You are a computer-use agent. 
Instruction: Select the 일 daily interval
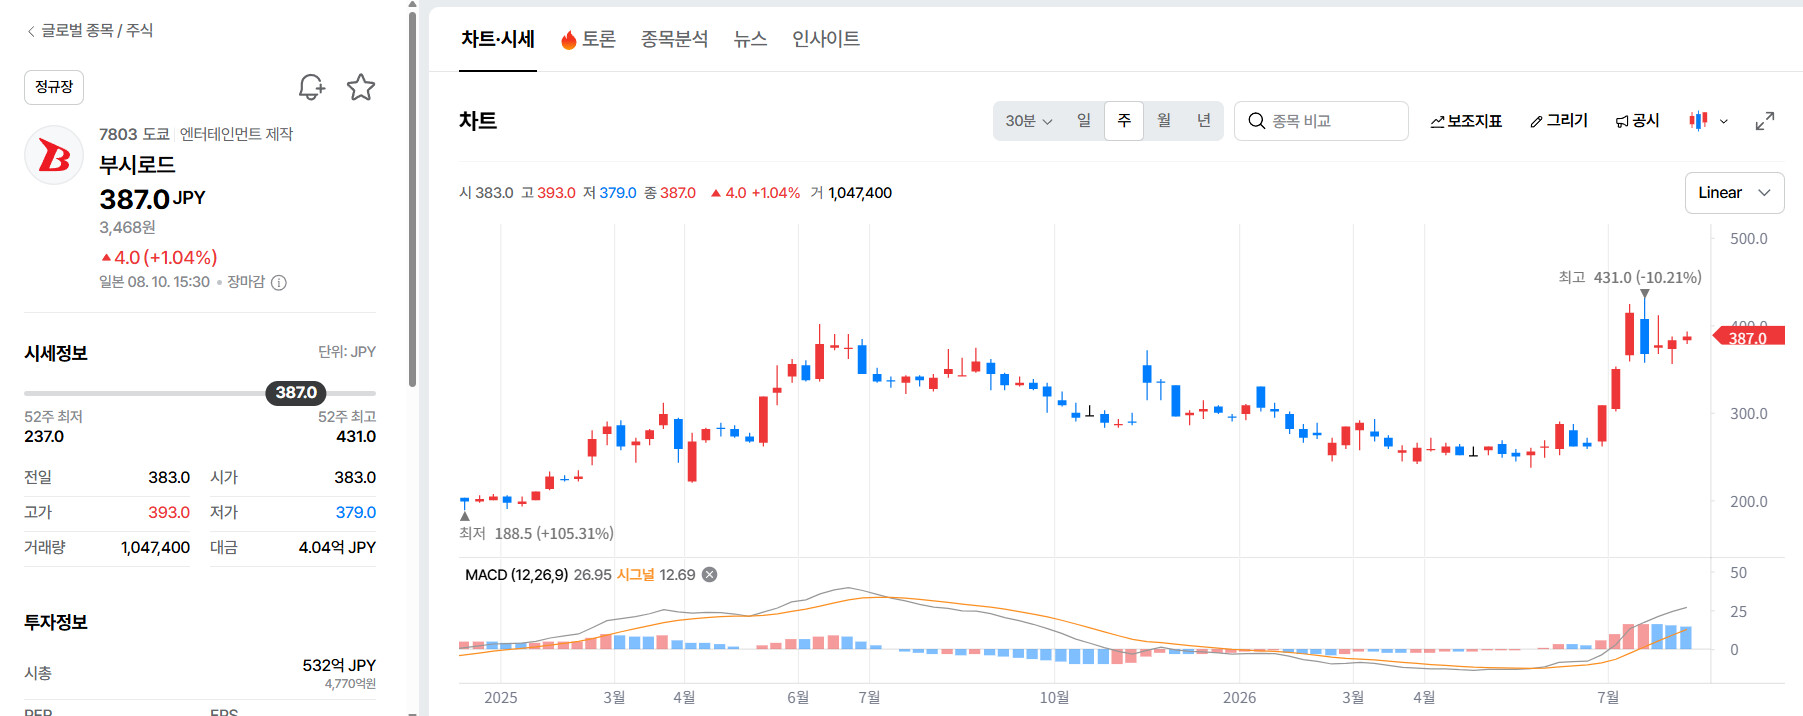pyautogui.click(x=1083, y=121)
